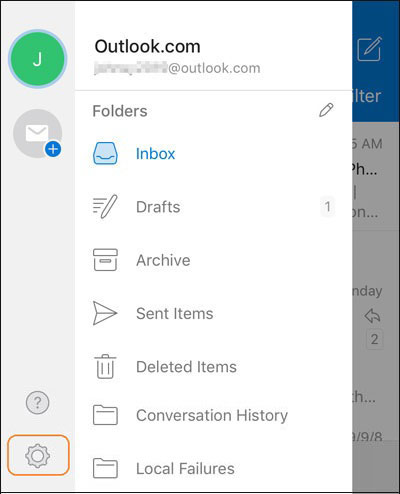Click the Deleted Items trash icon
This screenshot has height=494, width=400.
pos(105,366)
